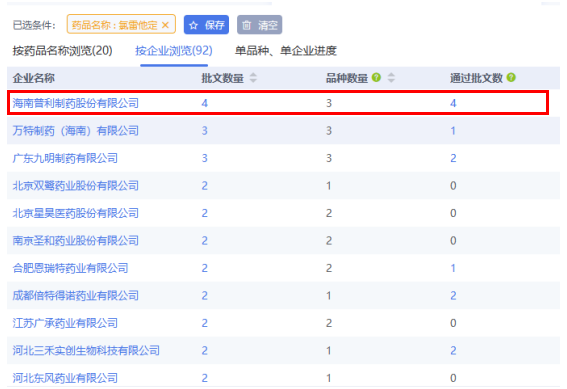
Task: Click 批文数量 value 3 for 万特制药
Action: [205, 131]
